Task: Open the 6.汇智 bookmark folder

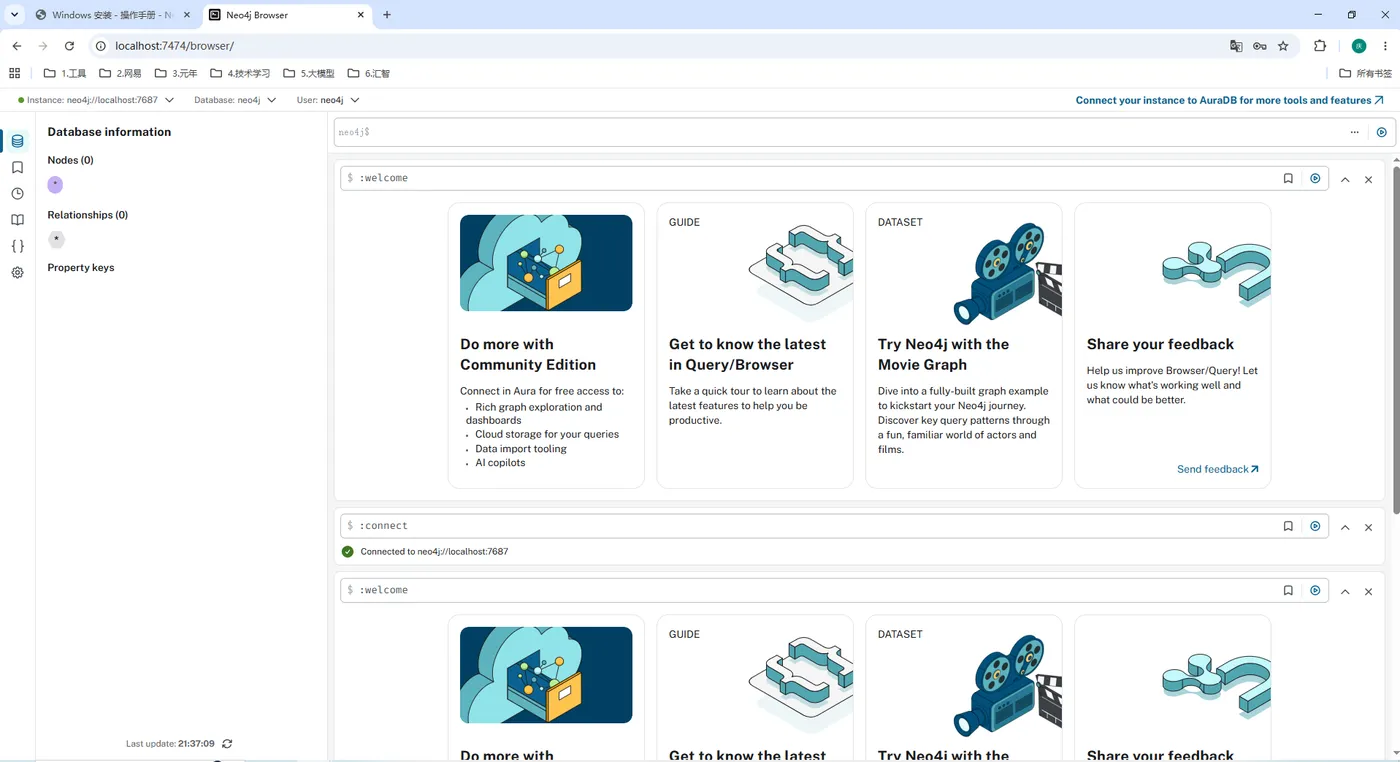Action: tap(369, 73)
